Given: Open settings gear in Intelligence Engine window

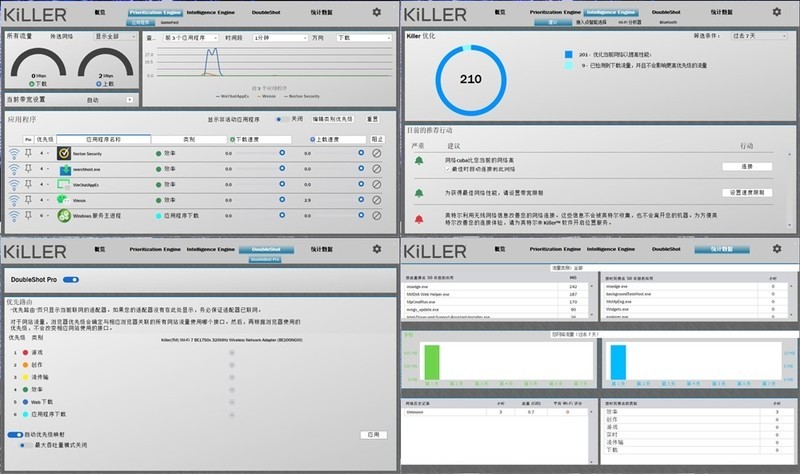Looking at the screenshot, I should (777, 12).
